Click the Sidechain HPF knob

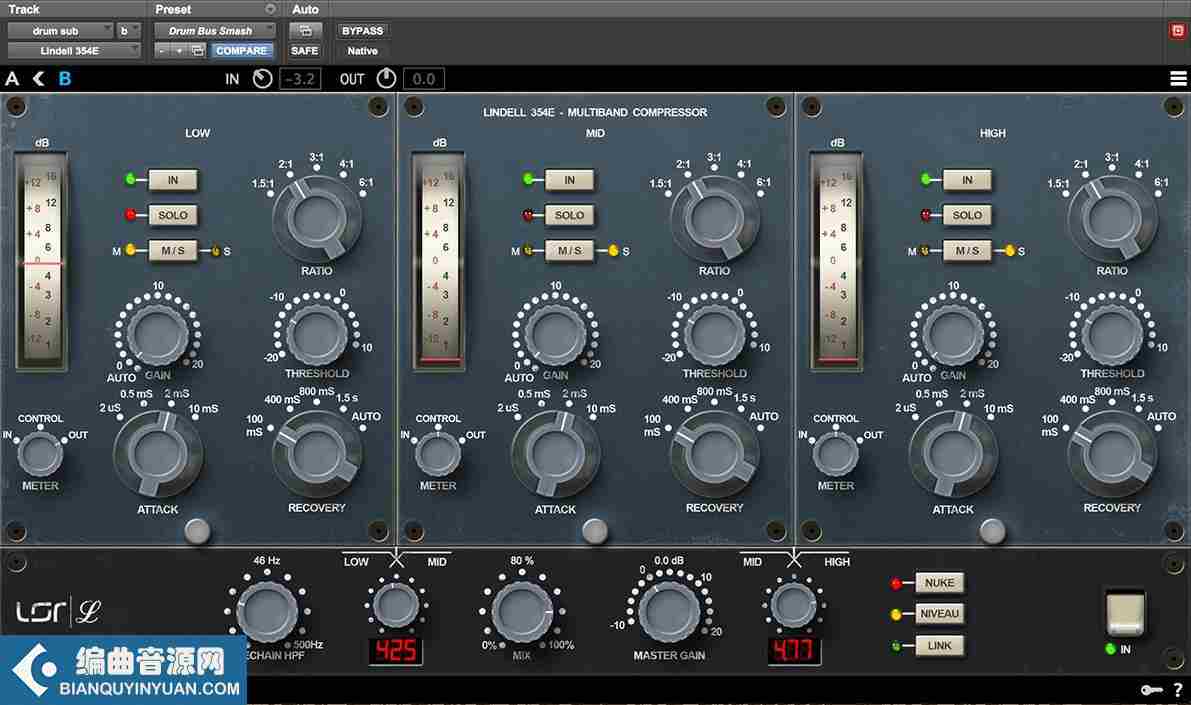point(267,612)
